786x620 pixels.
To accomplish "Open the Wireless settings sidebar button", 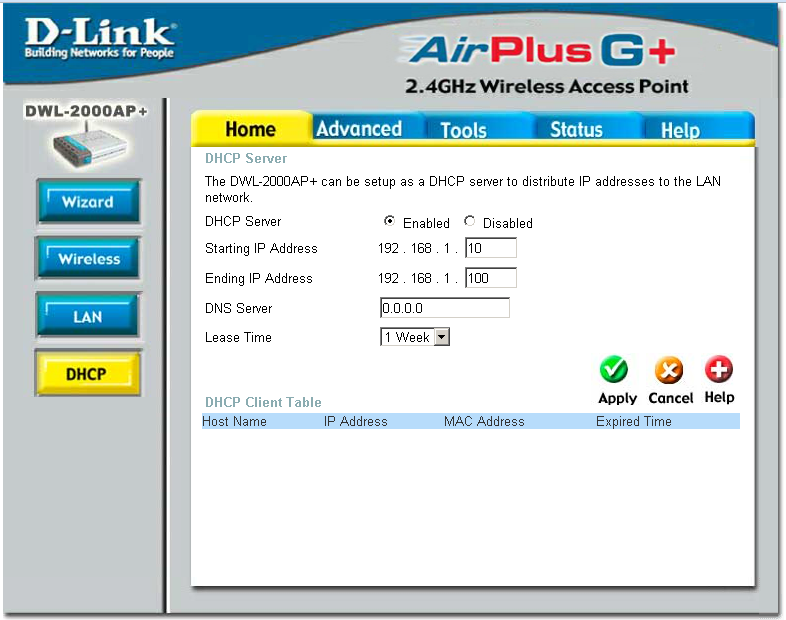I will (x=88, y=259).
